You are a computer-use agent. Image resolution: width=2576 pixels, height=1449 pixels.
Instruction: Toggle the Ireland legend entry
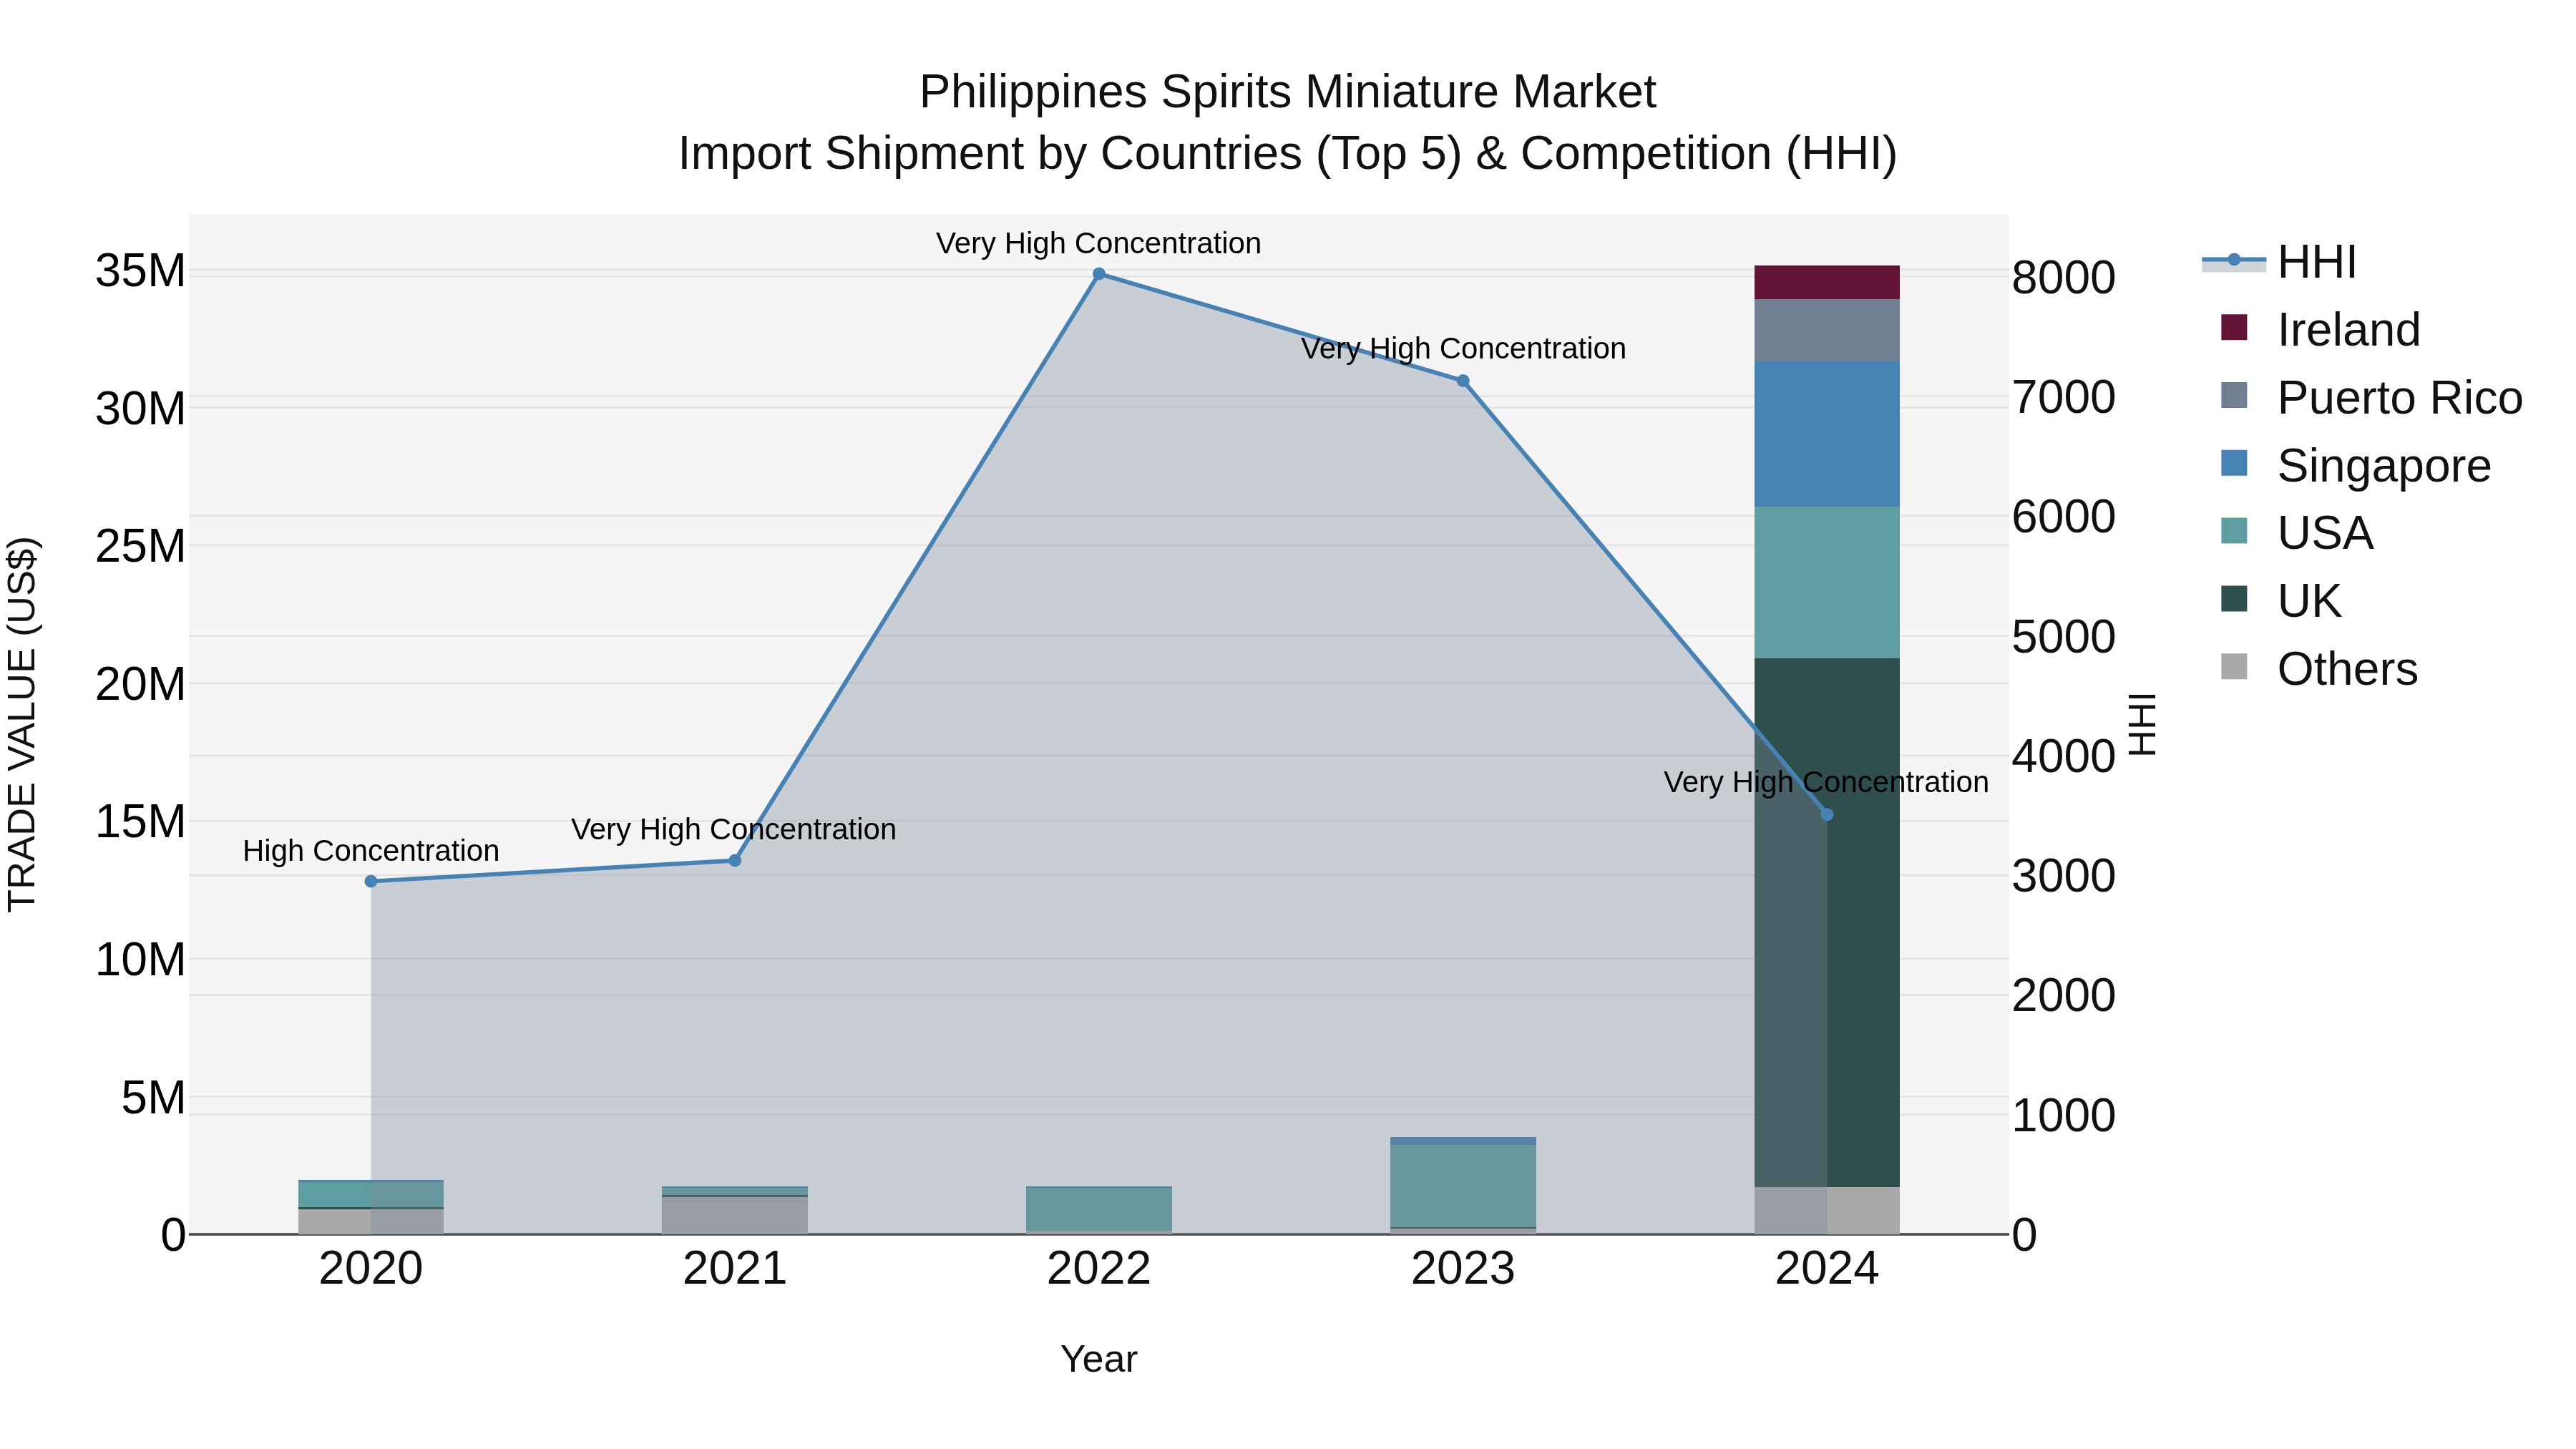[2320, 330]
